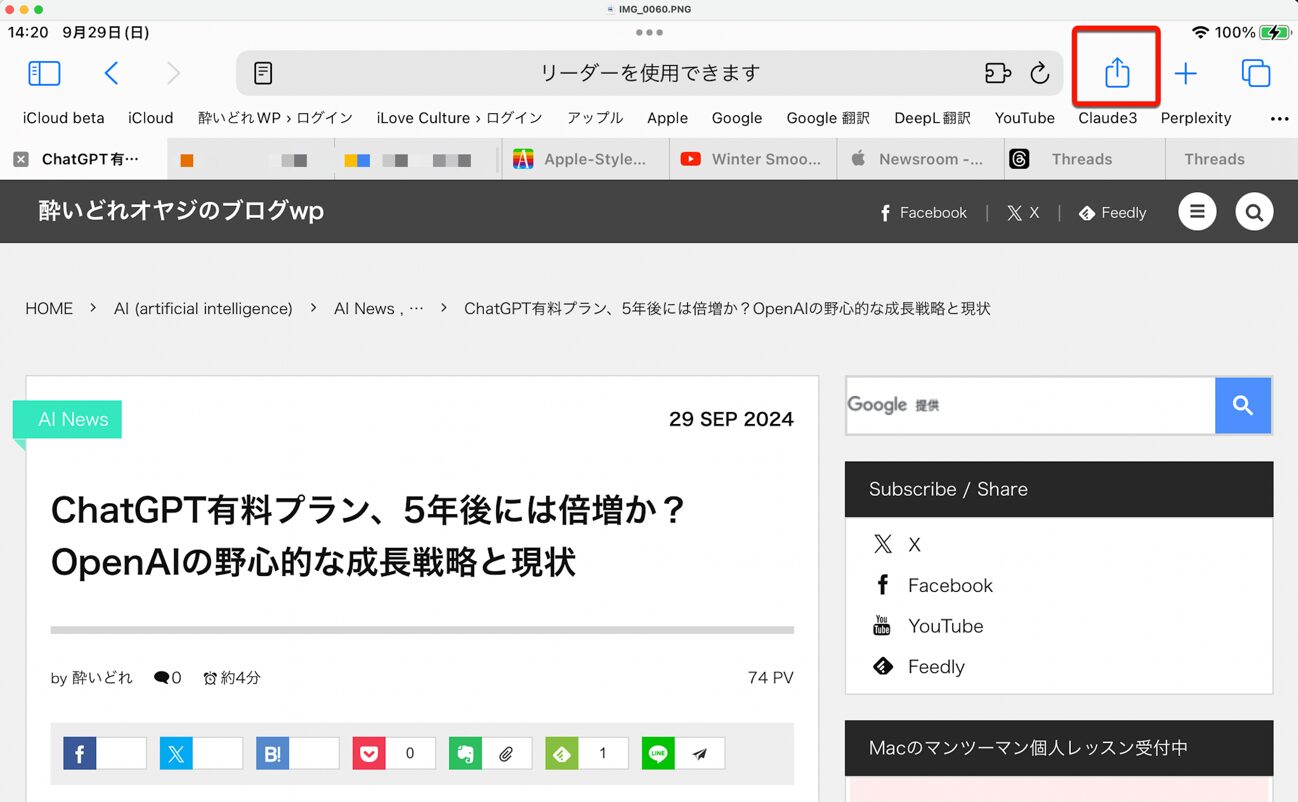Open X link in site header
Viewport: 1298px width, 802px height.
tap(1023, 213)
